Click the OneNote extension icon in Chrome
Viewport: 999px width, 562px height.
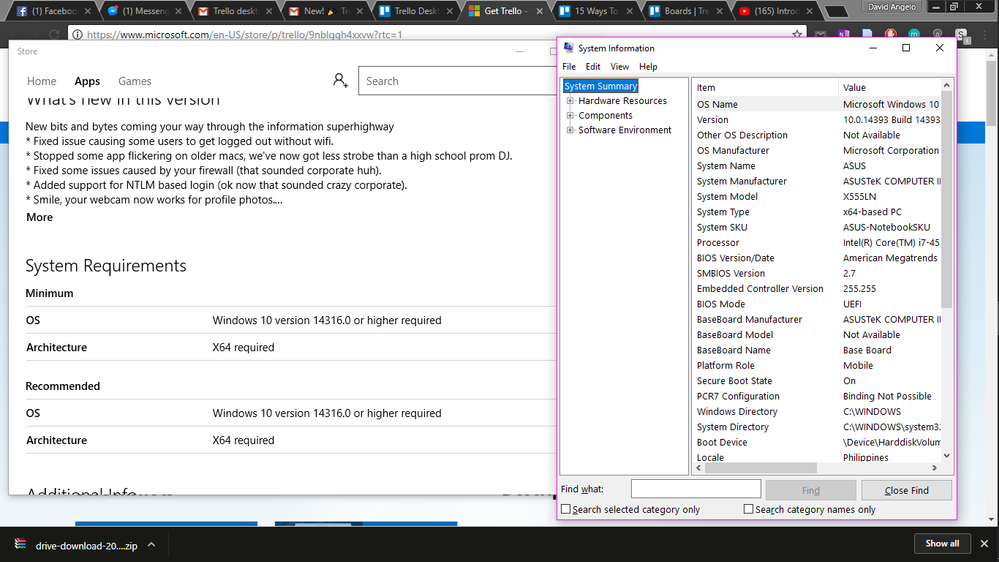844,34
